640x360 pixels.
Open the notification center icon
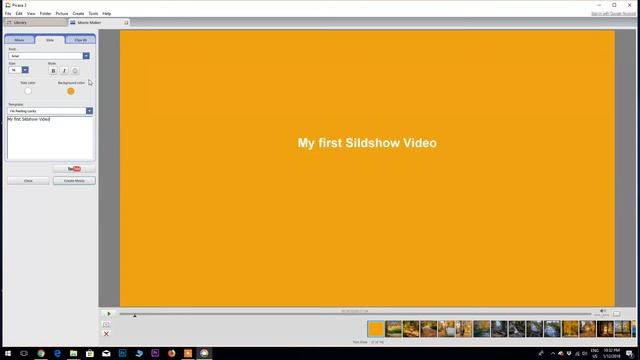click(629, 353)
